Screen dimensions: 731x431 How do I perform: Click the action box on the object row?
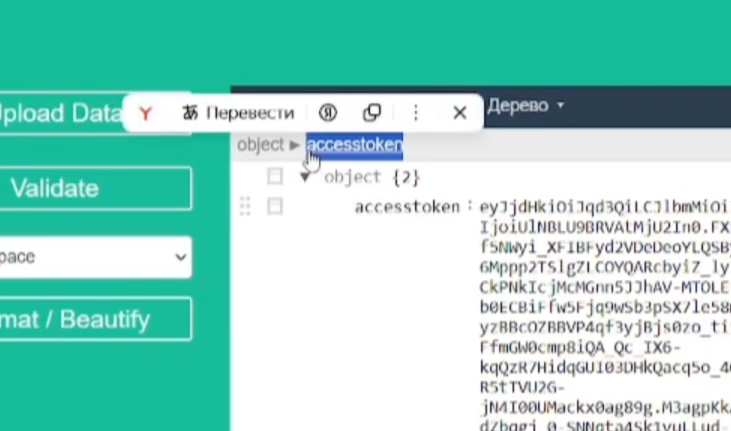coord(275,177)
